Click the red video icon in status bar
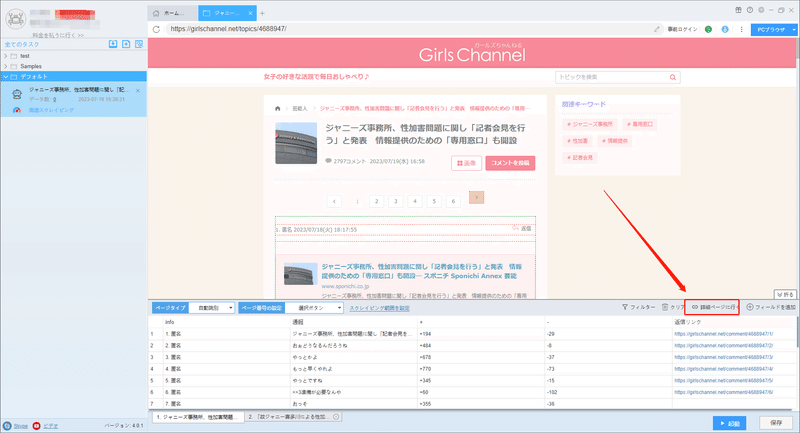Viewport: 800px width, 433px height. point(36,426)
